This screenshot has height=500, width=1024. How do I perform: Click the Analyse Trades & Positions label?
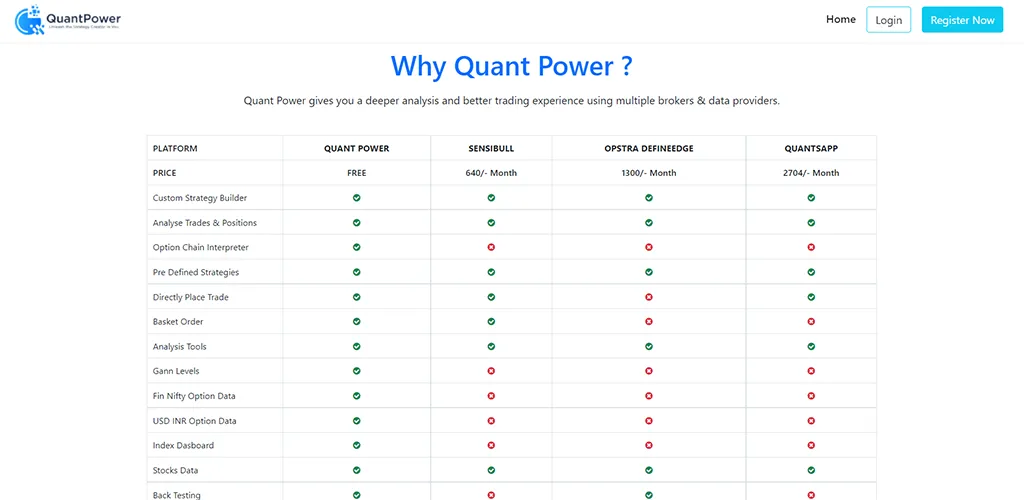click(204, 223)
